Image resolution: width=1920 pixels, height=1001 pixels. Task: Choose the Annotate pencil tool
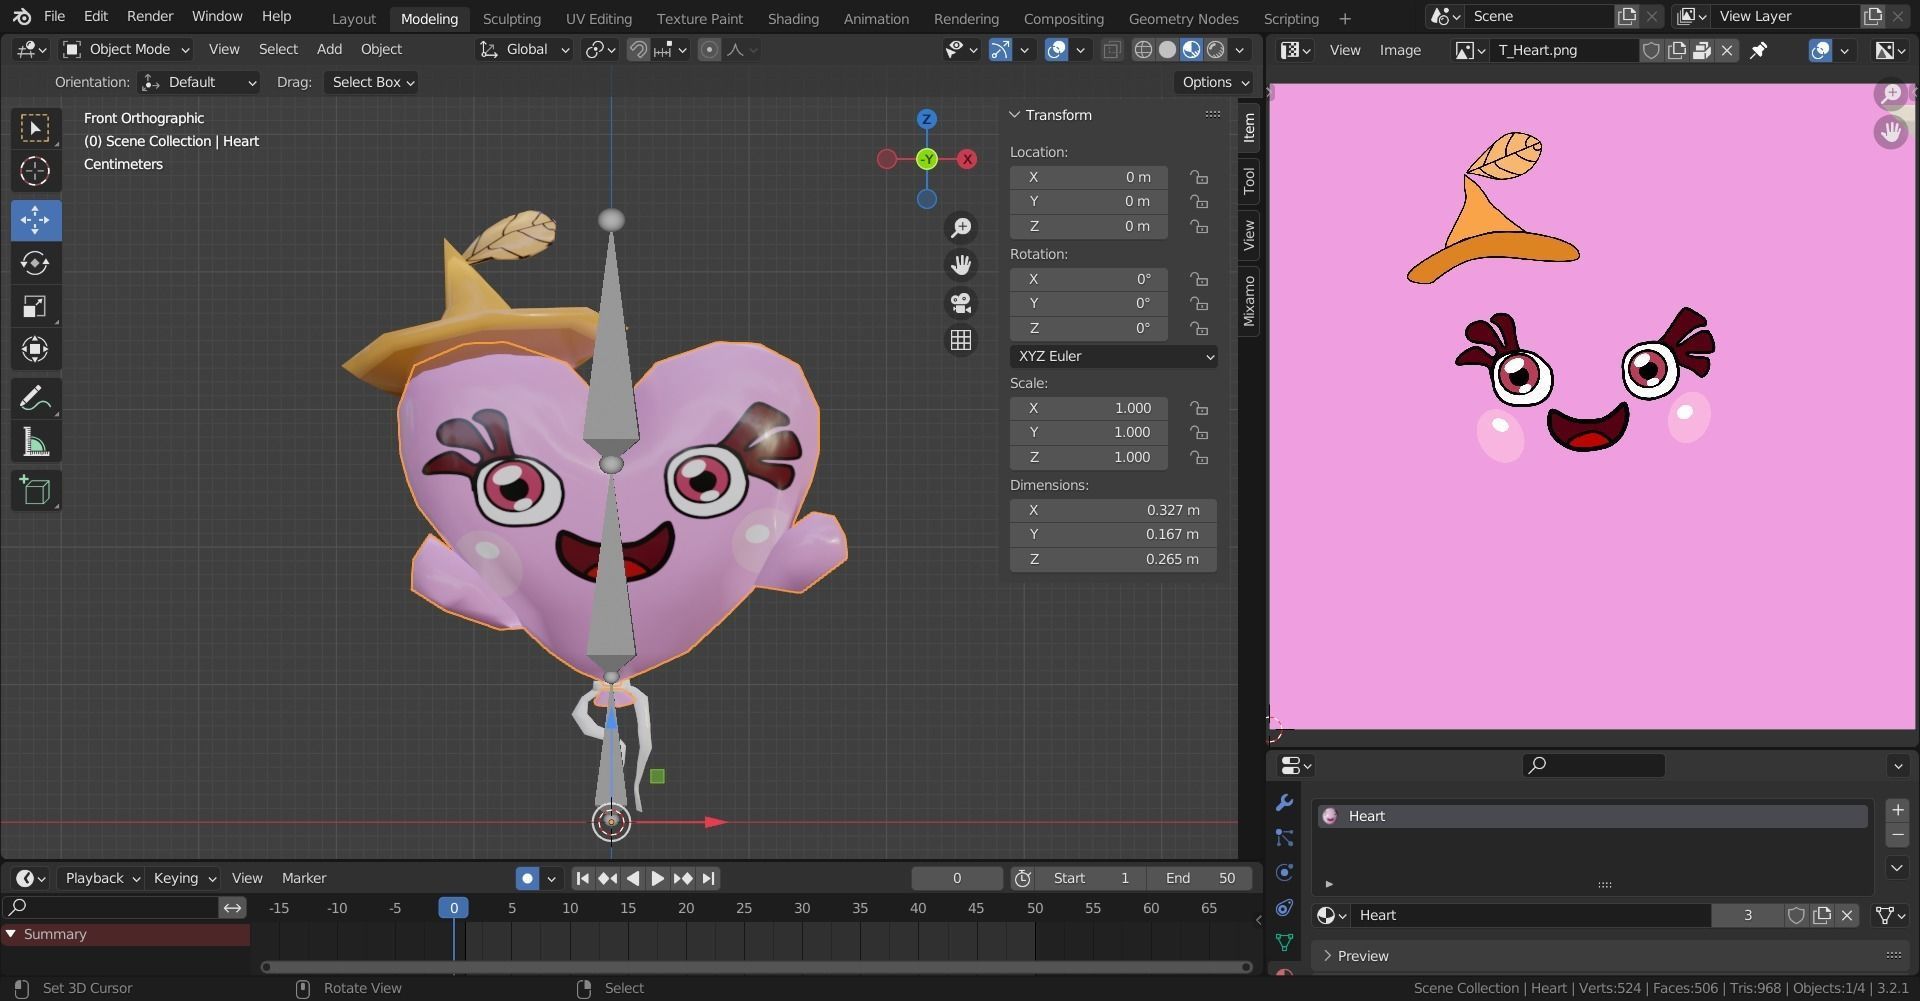(x=35, y=399)
